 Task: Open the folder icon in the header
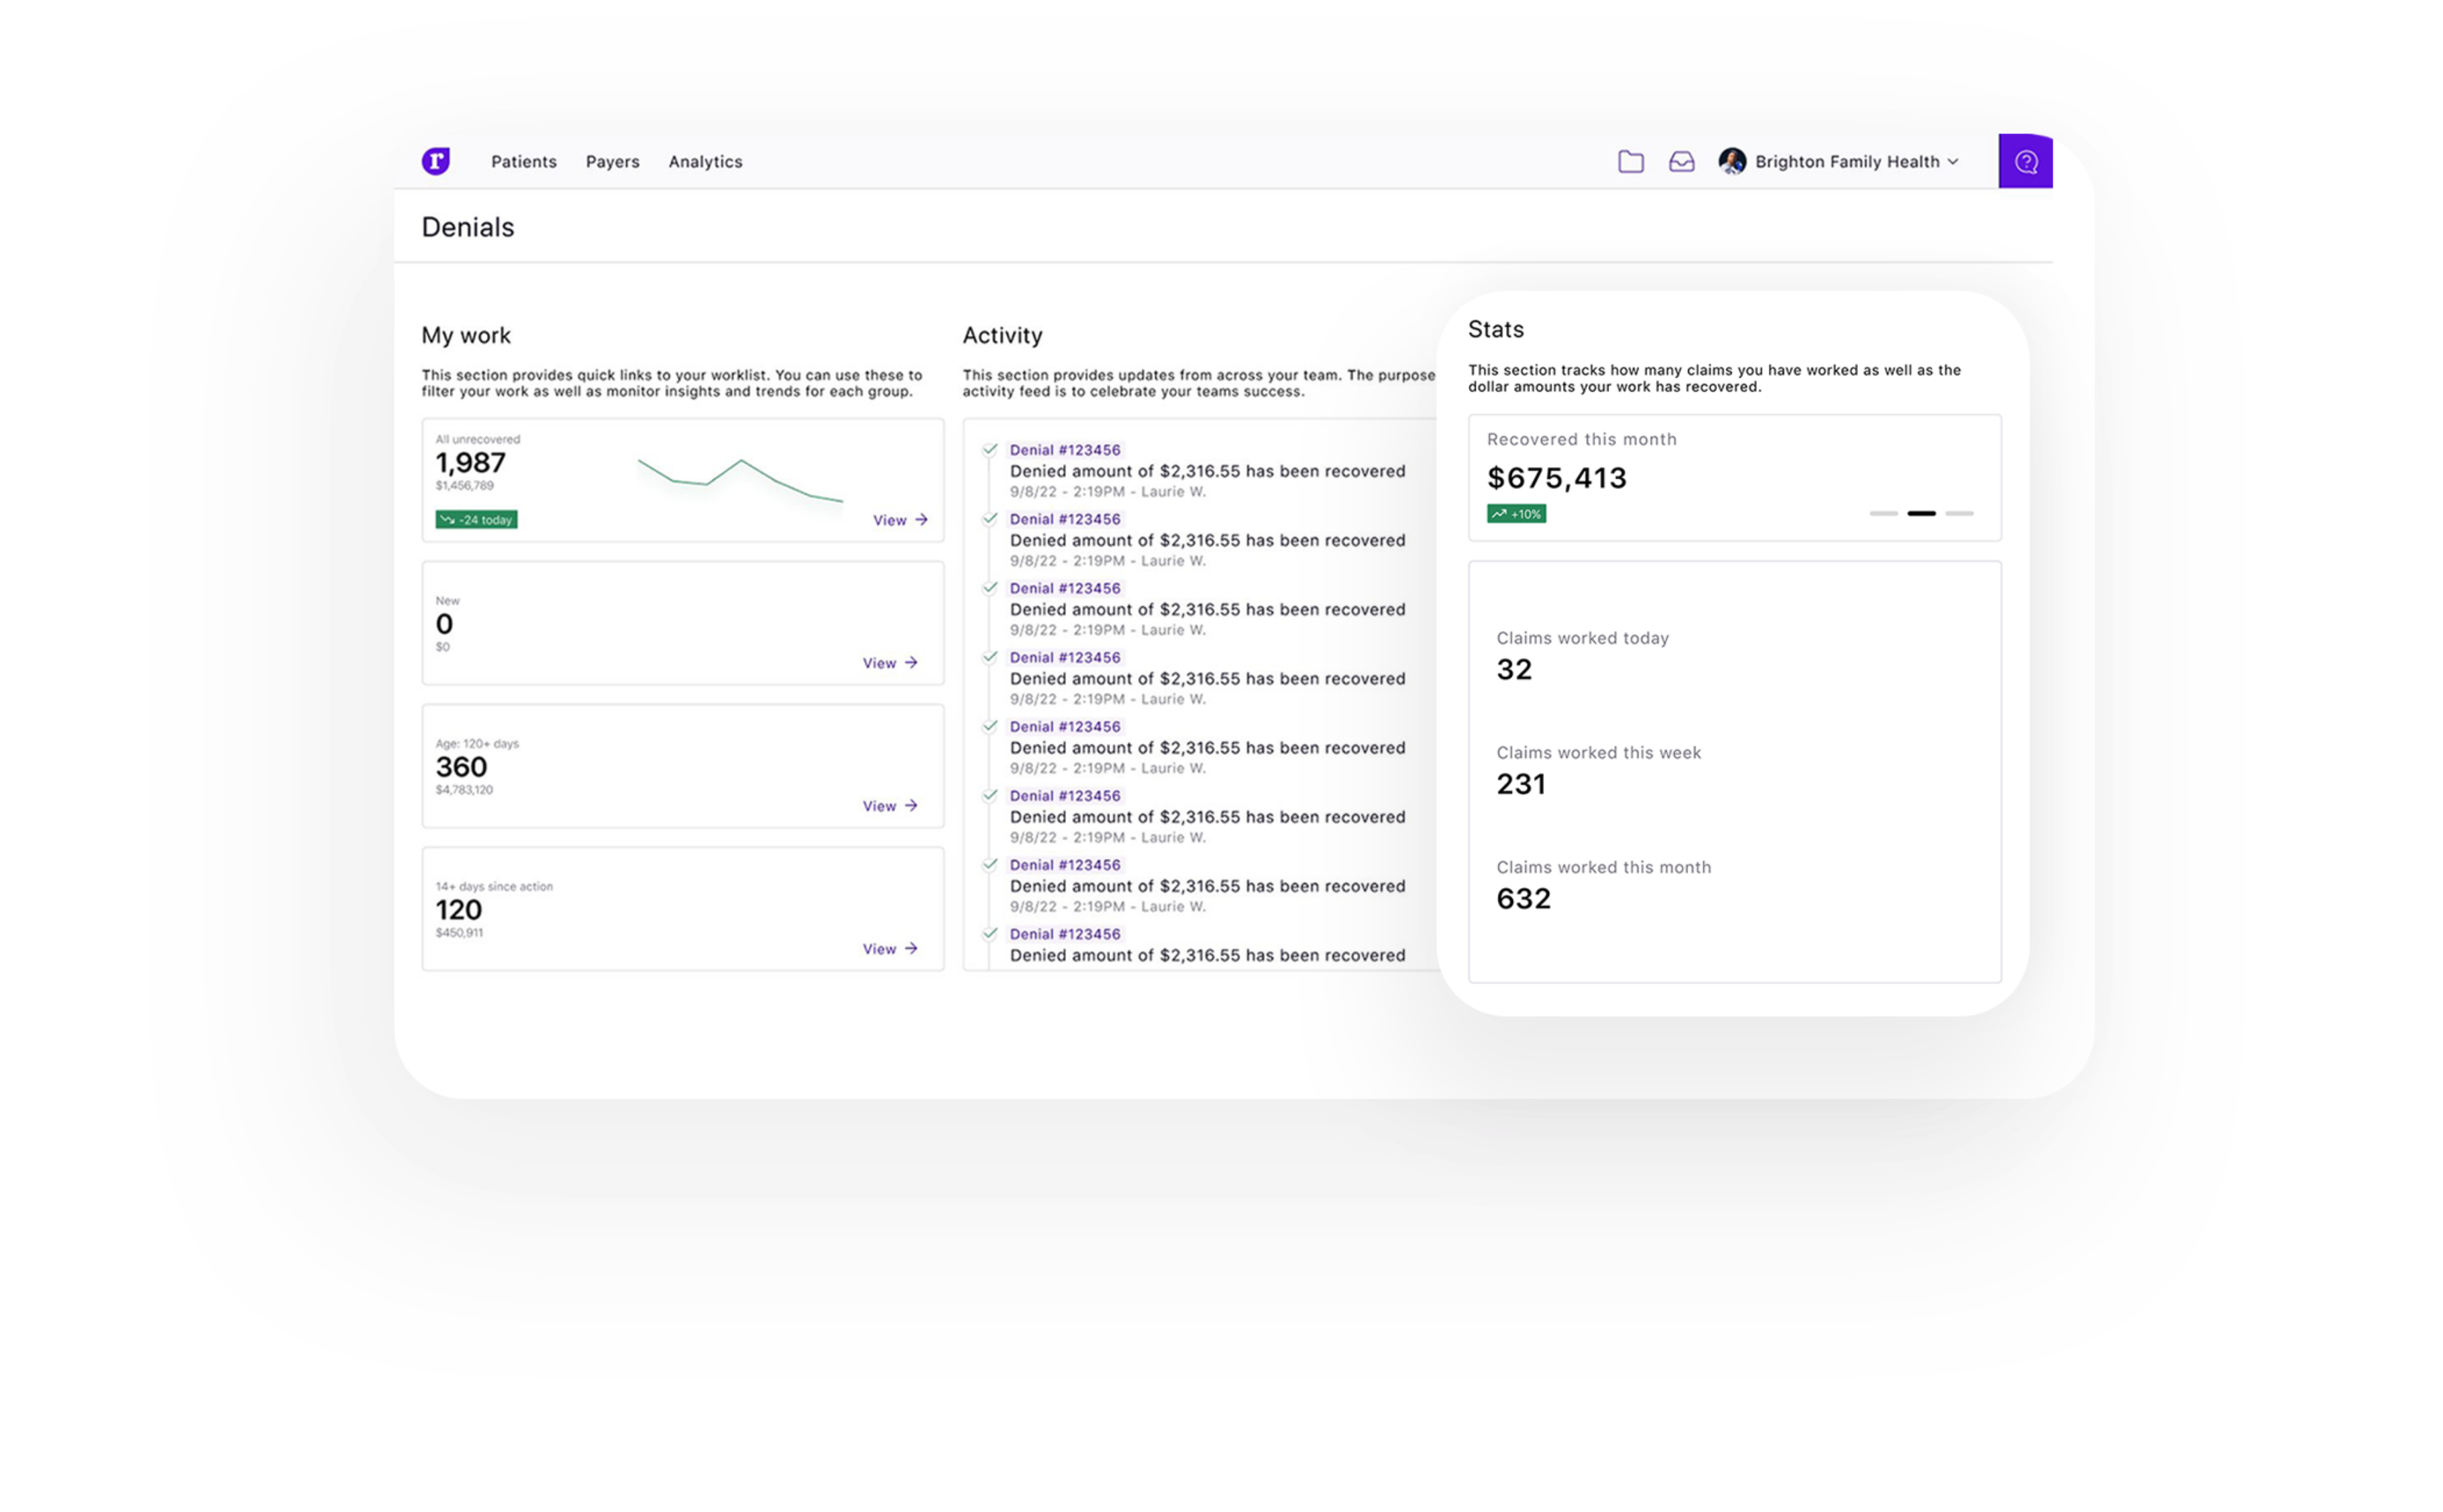pyautogui.click(x=1631, y=161)
